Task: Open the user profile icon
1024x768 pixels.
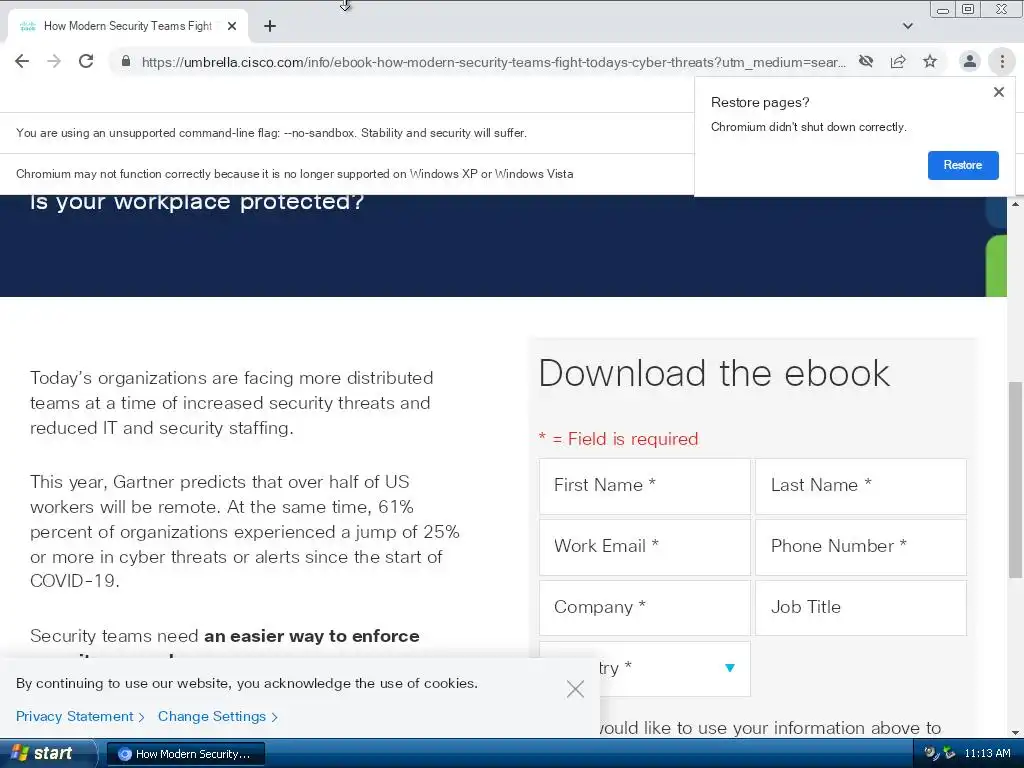Action: [x=970, y=61]
